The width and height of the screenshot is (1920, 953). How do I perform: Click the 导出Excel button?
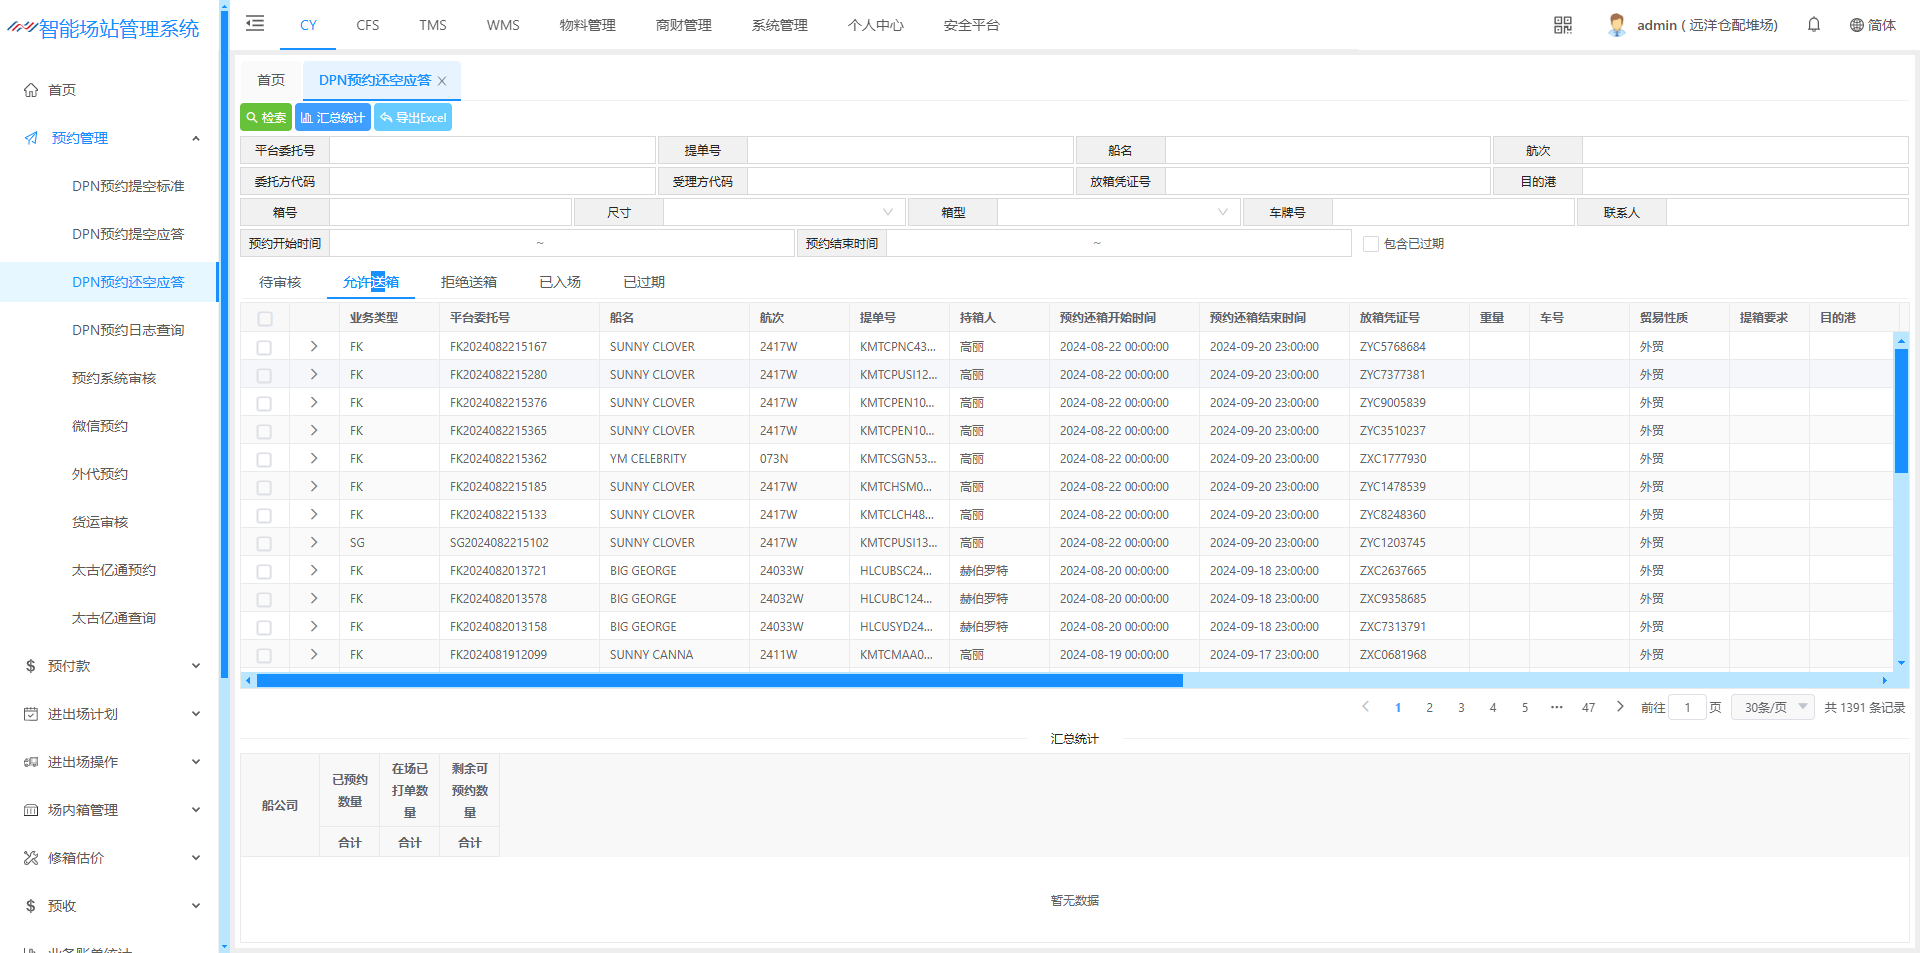point(413,117)
